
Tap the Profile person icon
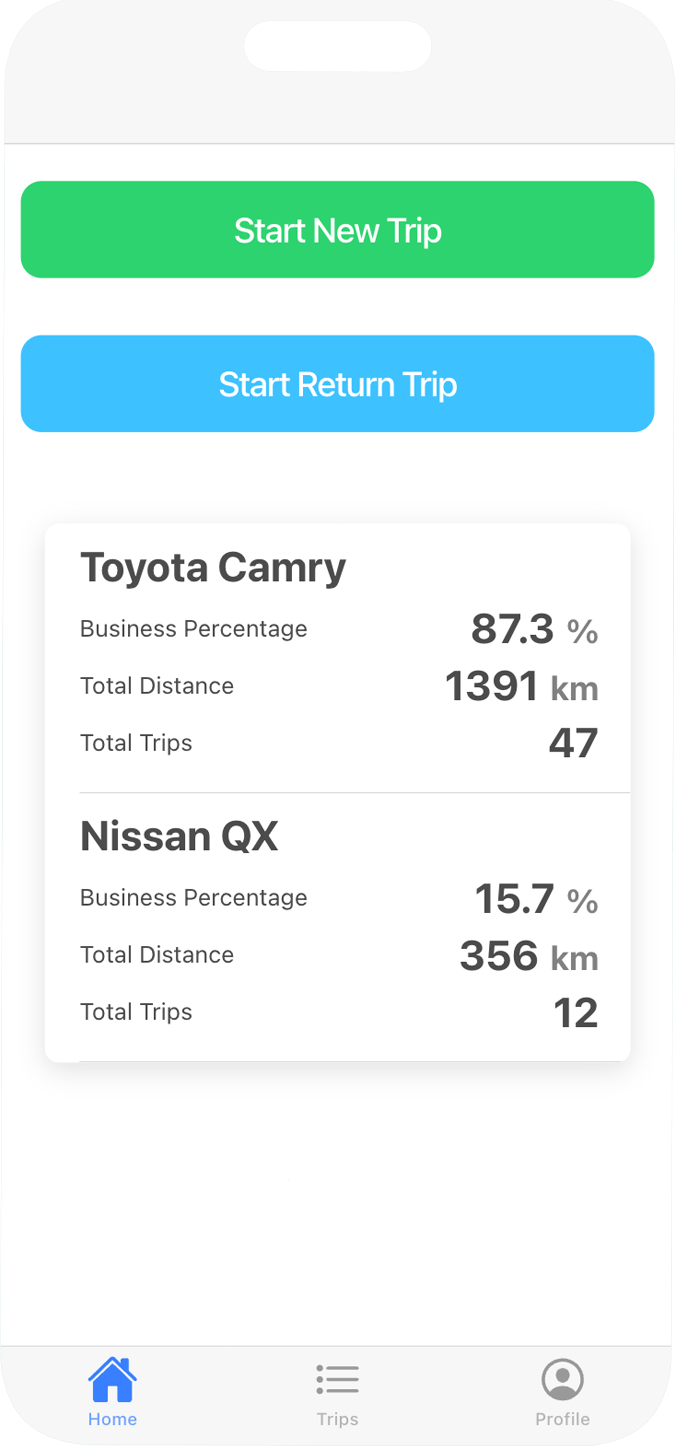(562, 1380)
